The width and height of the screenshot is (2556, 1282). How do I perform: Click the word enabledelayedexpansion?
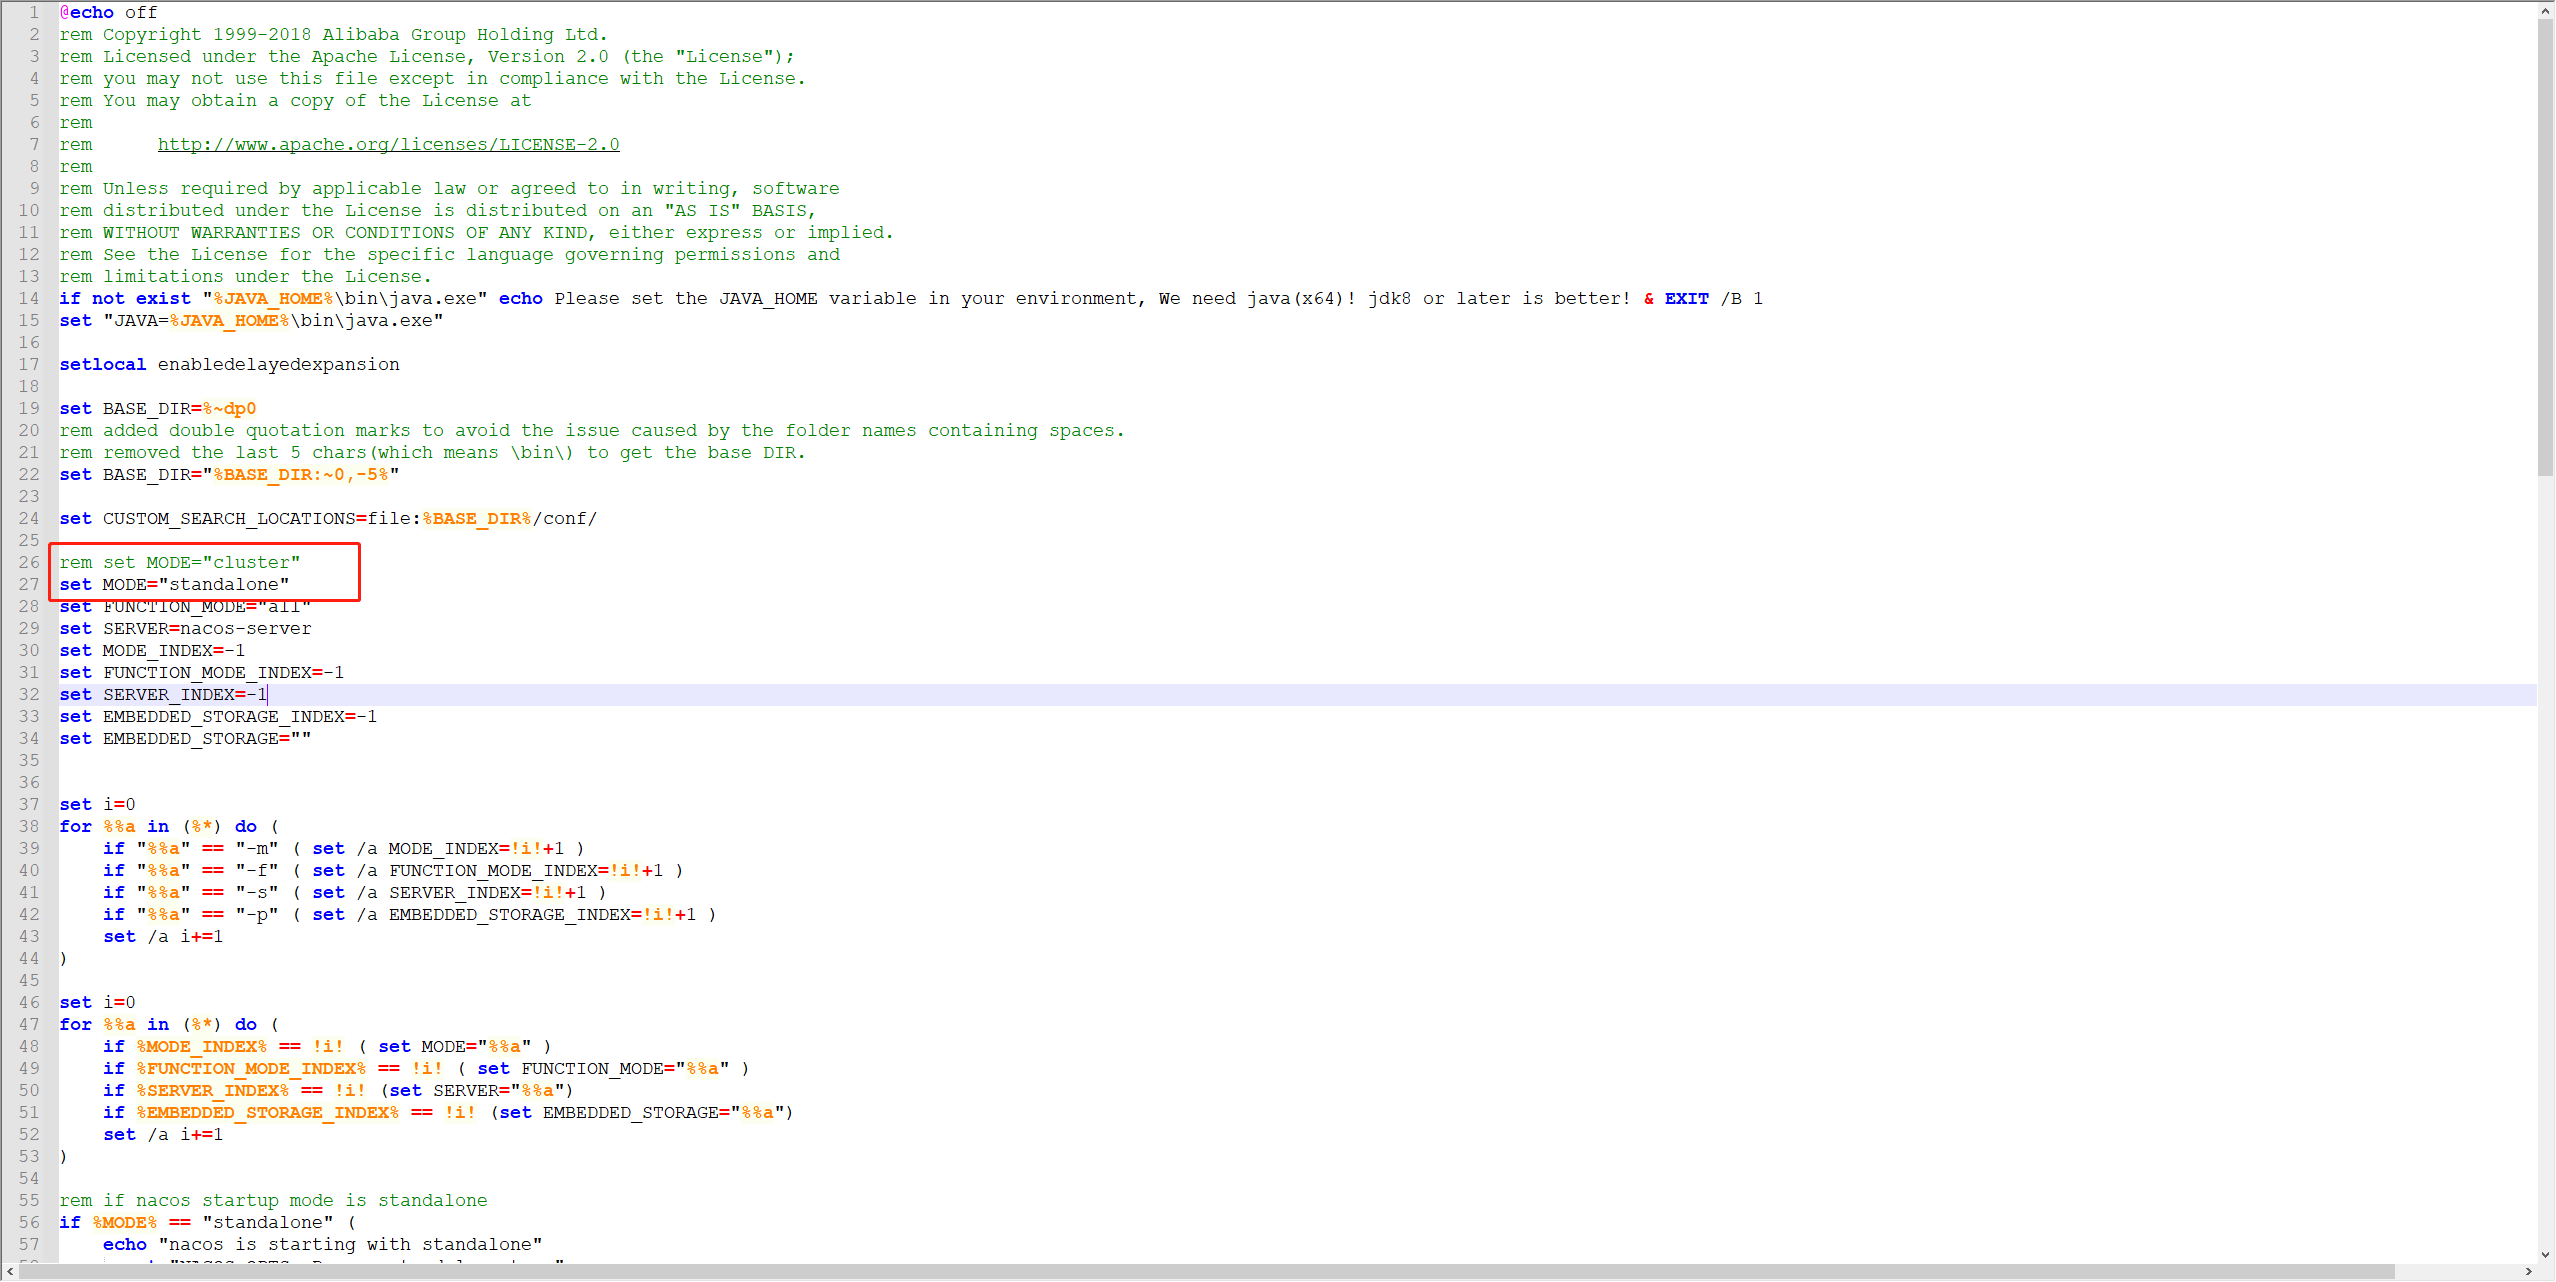coord(278,365)
